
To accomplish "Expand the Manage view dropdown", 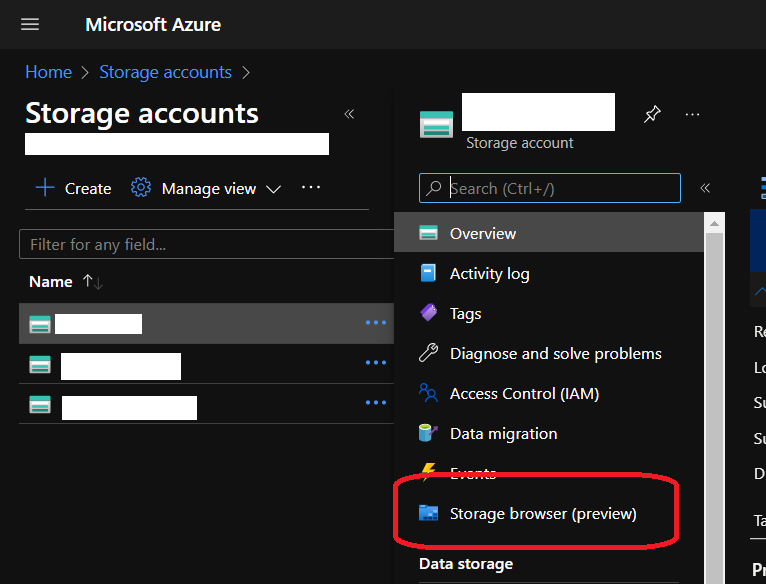I will point(207,188).
